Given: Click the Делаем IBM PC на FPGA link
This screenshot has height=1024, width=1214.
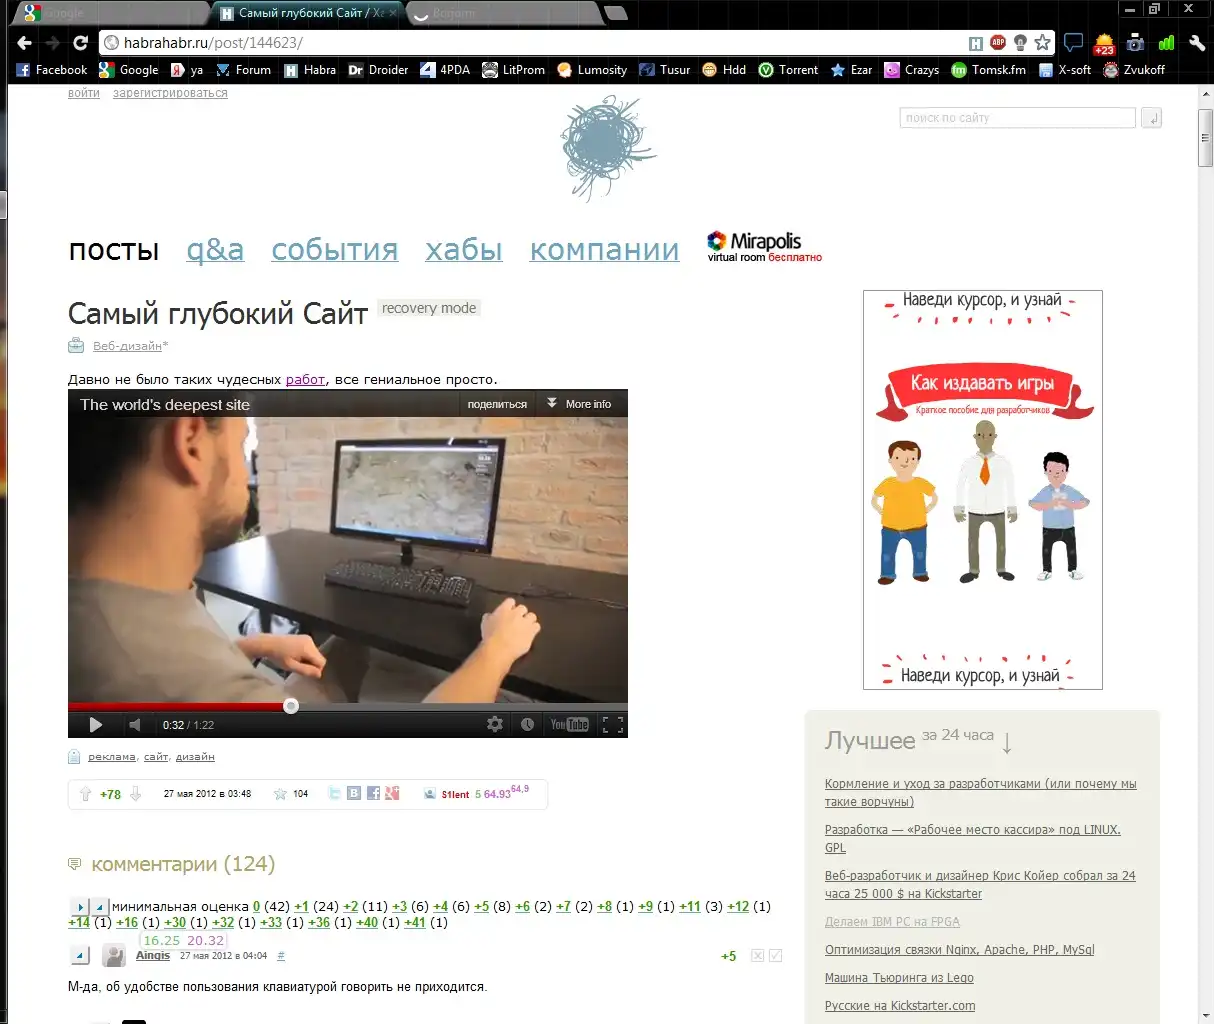Looking at the screenshot, I should pos(891,922).
